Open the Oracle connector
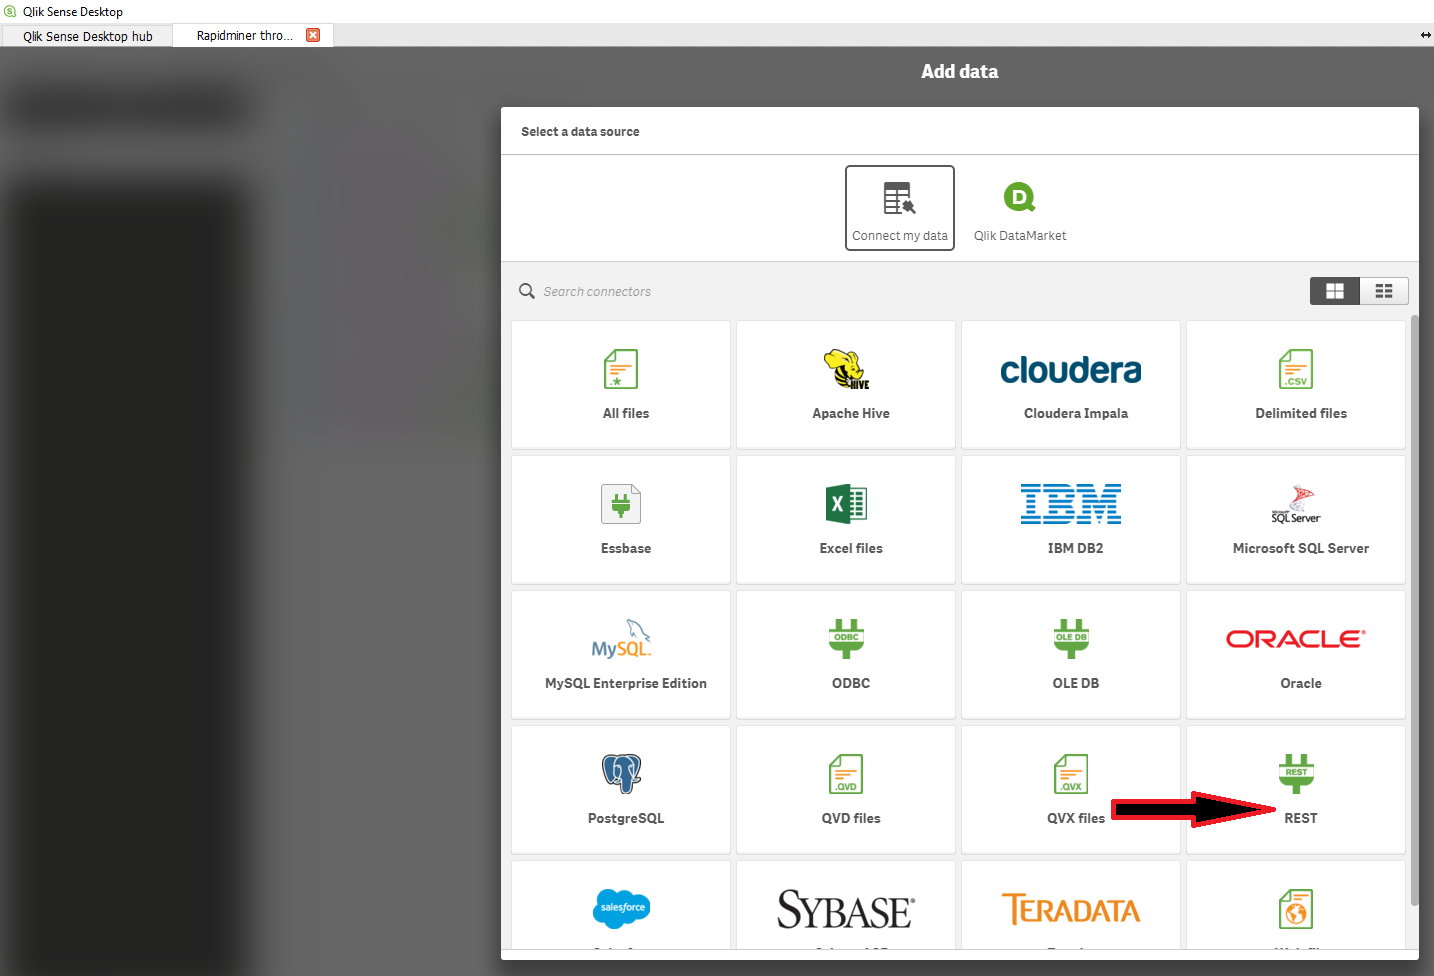This screenshot has height=976, width=1434. coord(1296,654)
